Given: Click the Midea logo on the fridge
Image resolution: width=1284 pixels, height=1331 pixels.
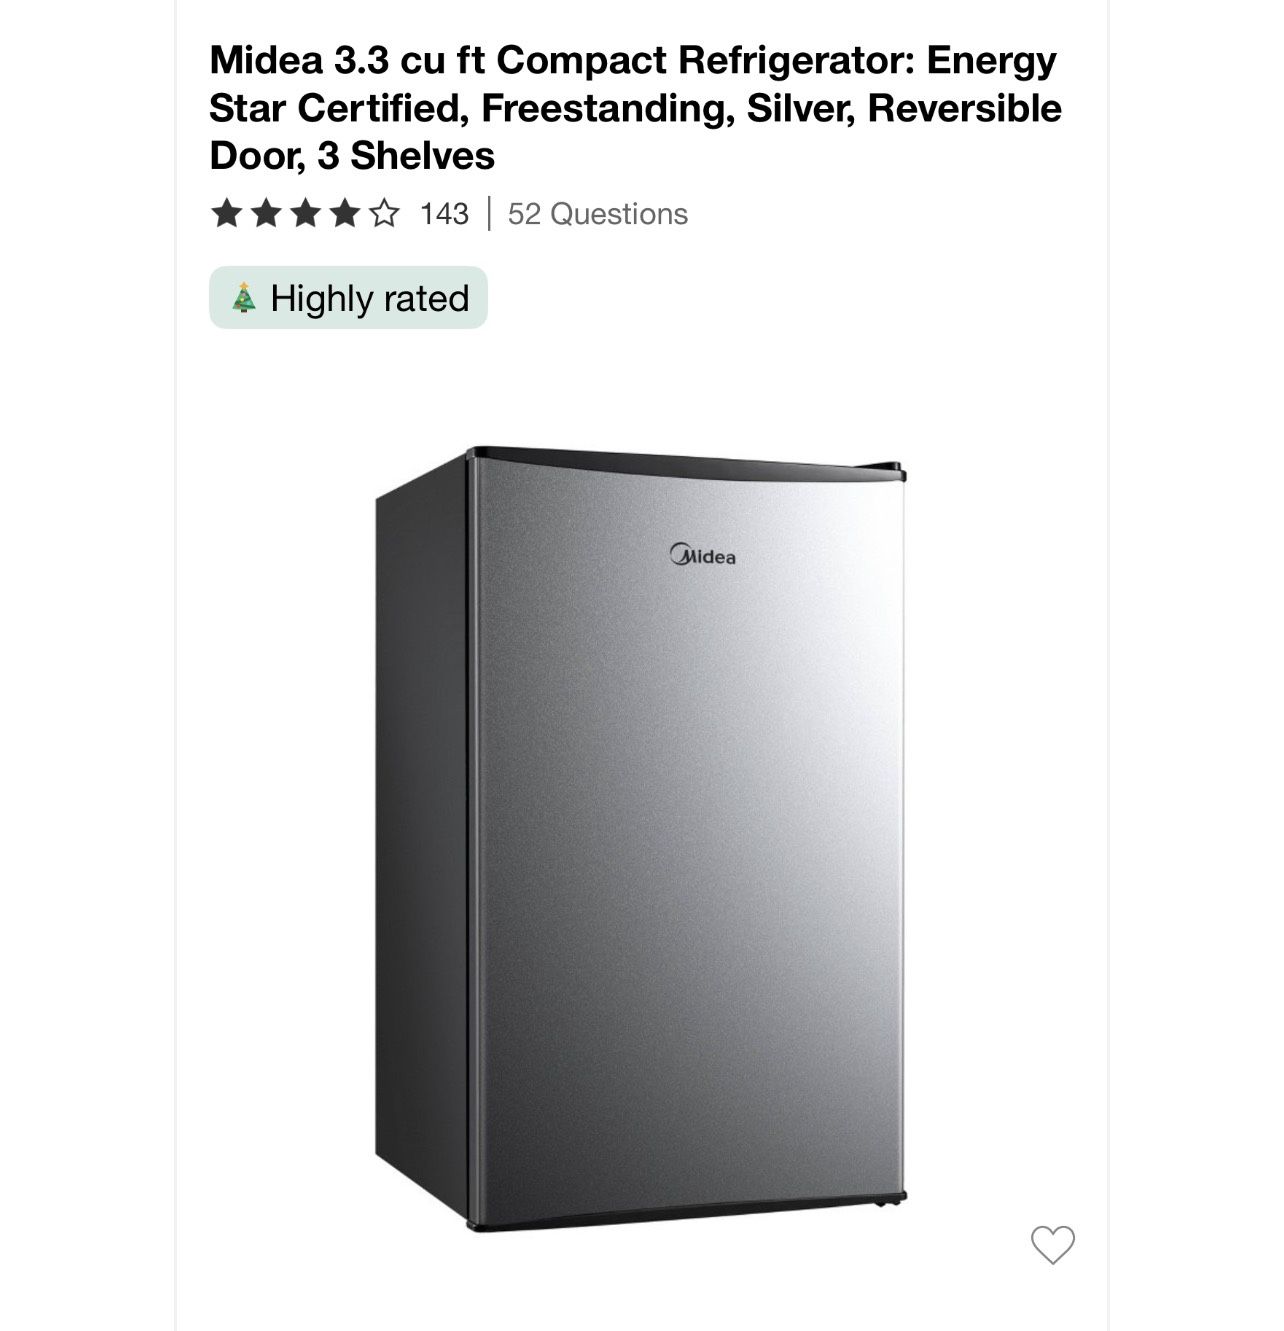Looking at the screenshot, I should (705, 556).
